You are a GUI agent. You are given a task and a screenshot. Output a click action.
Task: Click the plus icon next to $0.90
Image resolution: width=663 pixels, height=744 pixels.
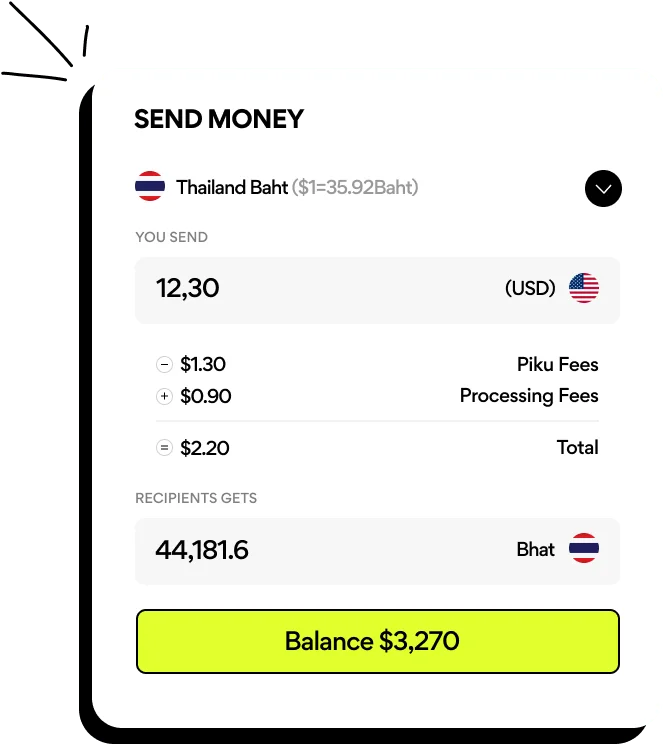(165, 397)
